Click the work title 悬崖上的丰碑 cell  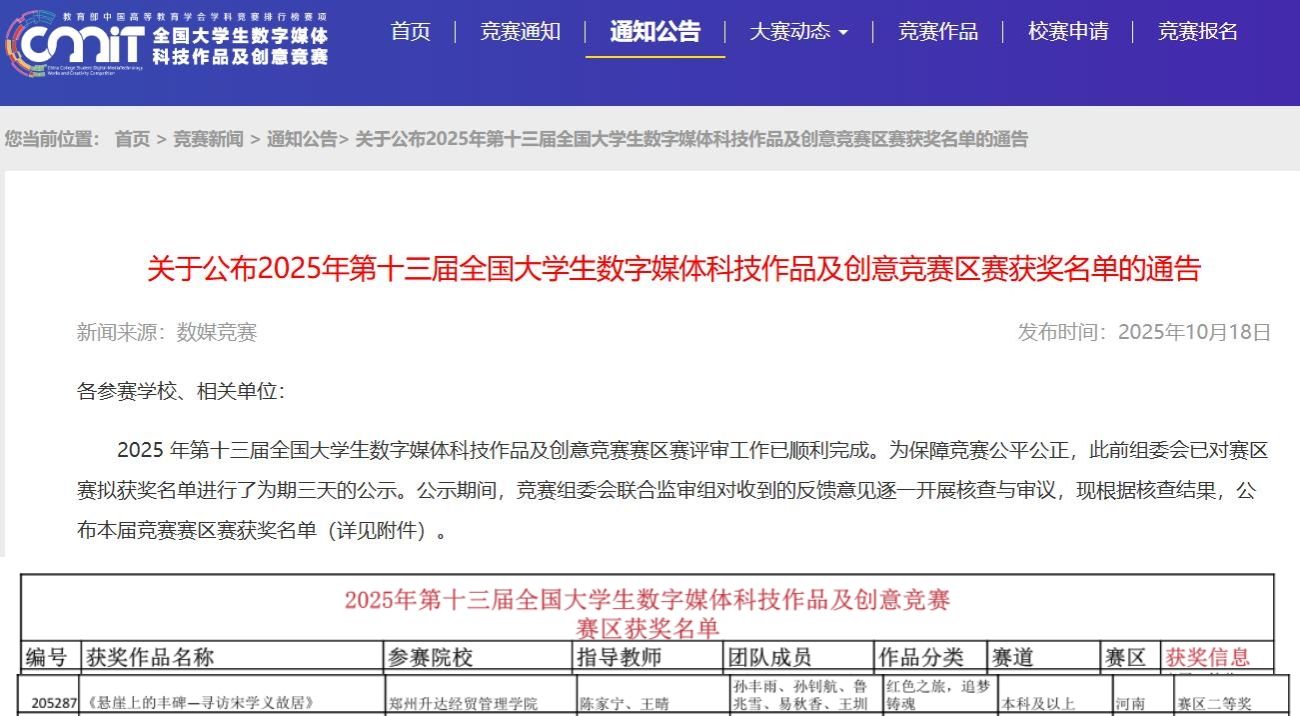[202, 703]
